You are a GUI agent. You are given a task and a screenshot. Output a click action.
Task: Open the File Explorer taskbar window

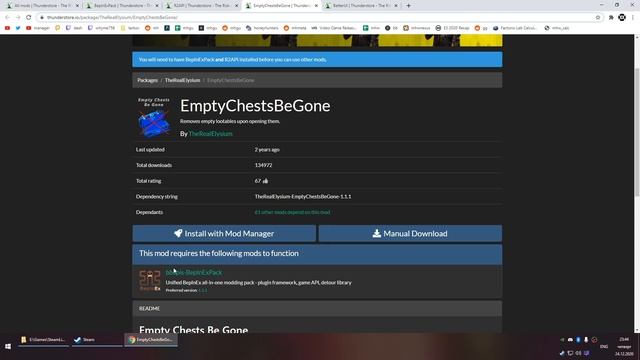pos(43,340)
